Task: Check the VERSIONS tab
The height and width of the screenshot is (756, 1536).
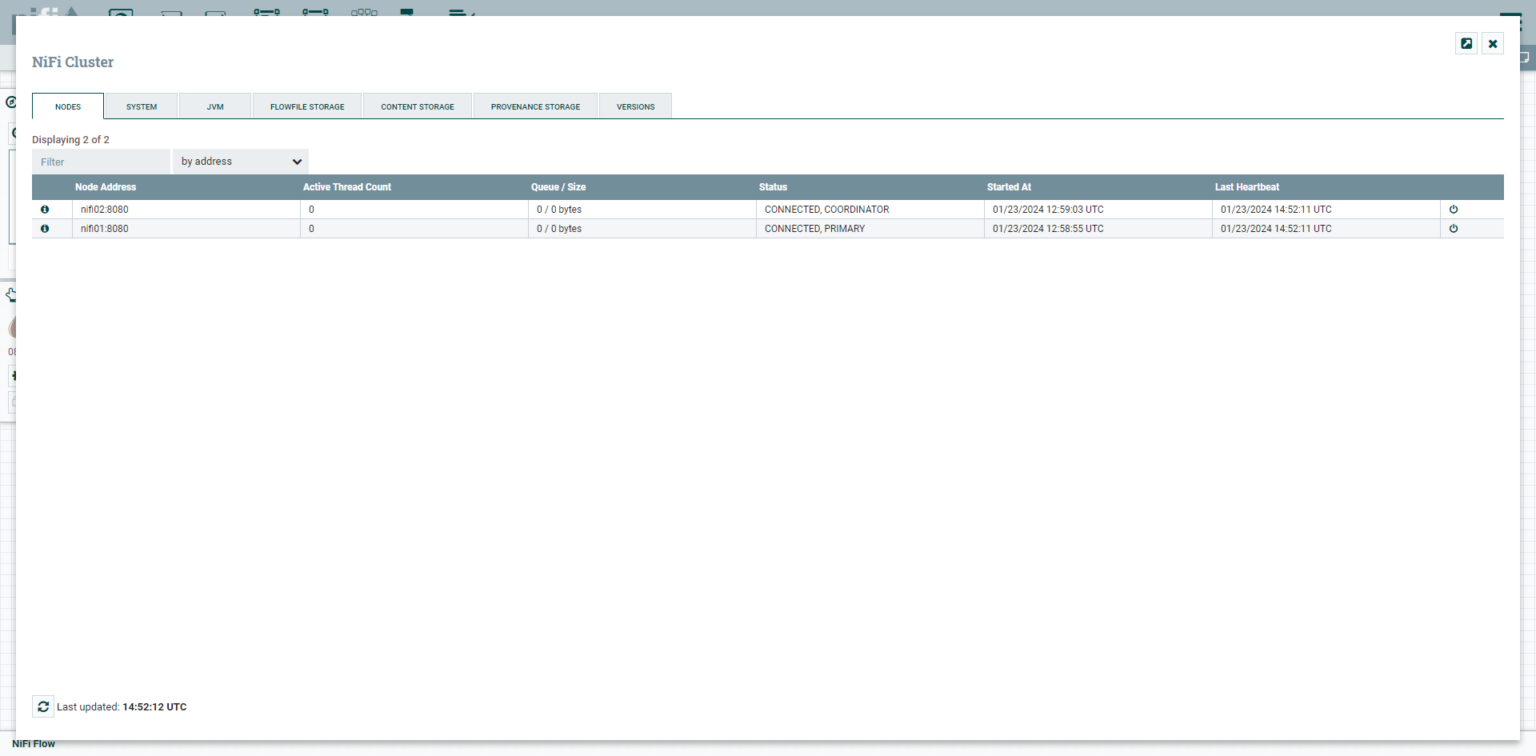Action: 635,106
